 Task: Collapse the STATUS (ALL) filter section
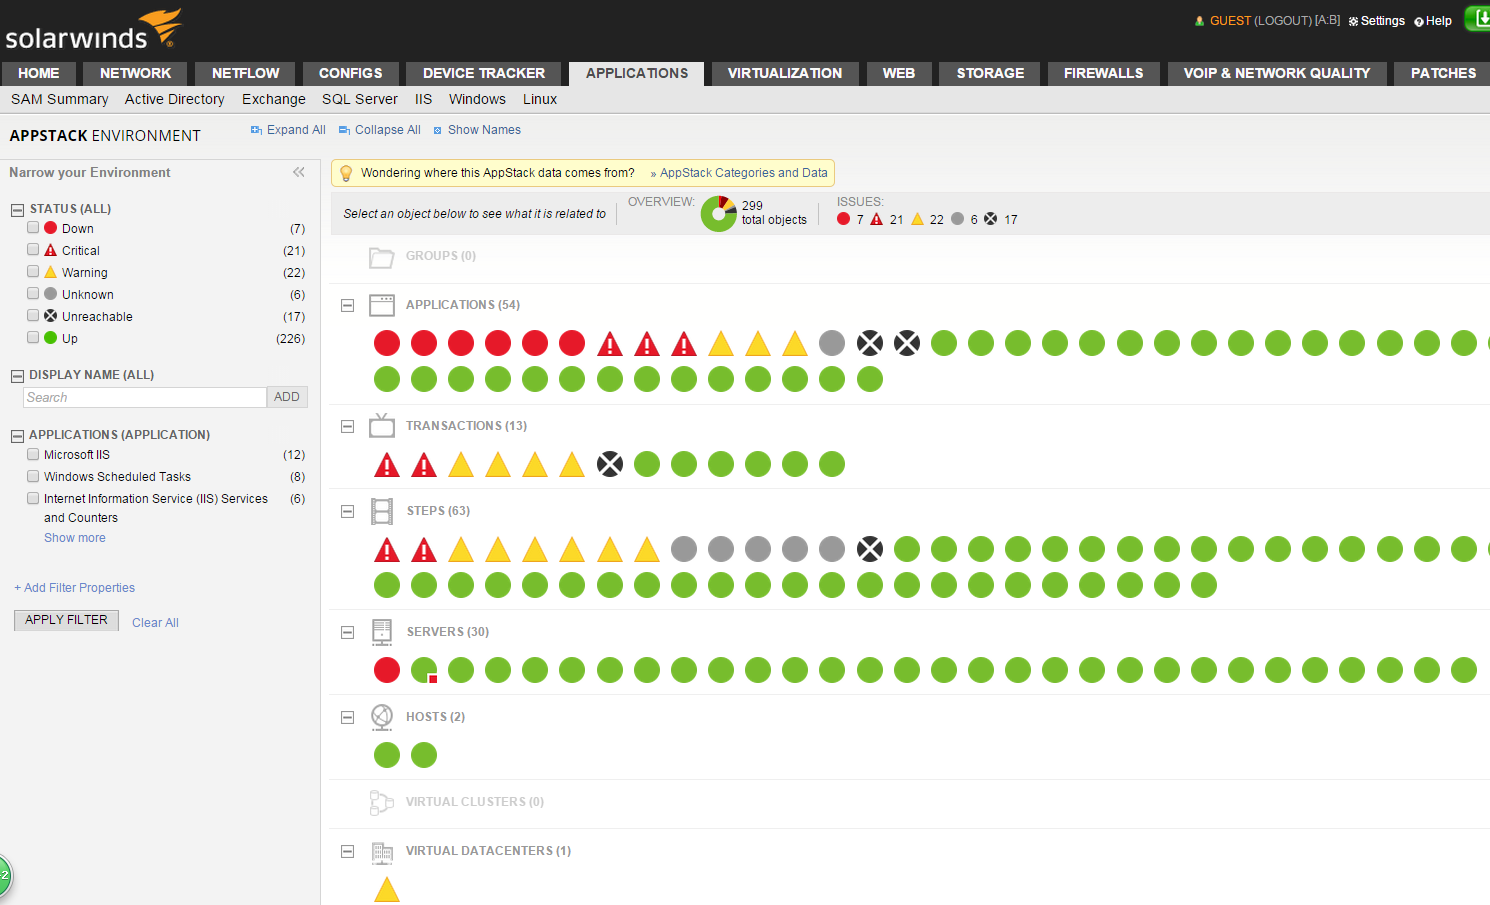coord(17,210)
